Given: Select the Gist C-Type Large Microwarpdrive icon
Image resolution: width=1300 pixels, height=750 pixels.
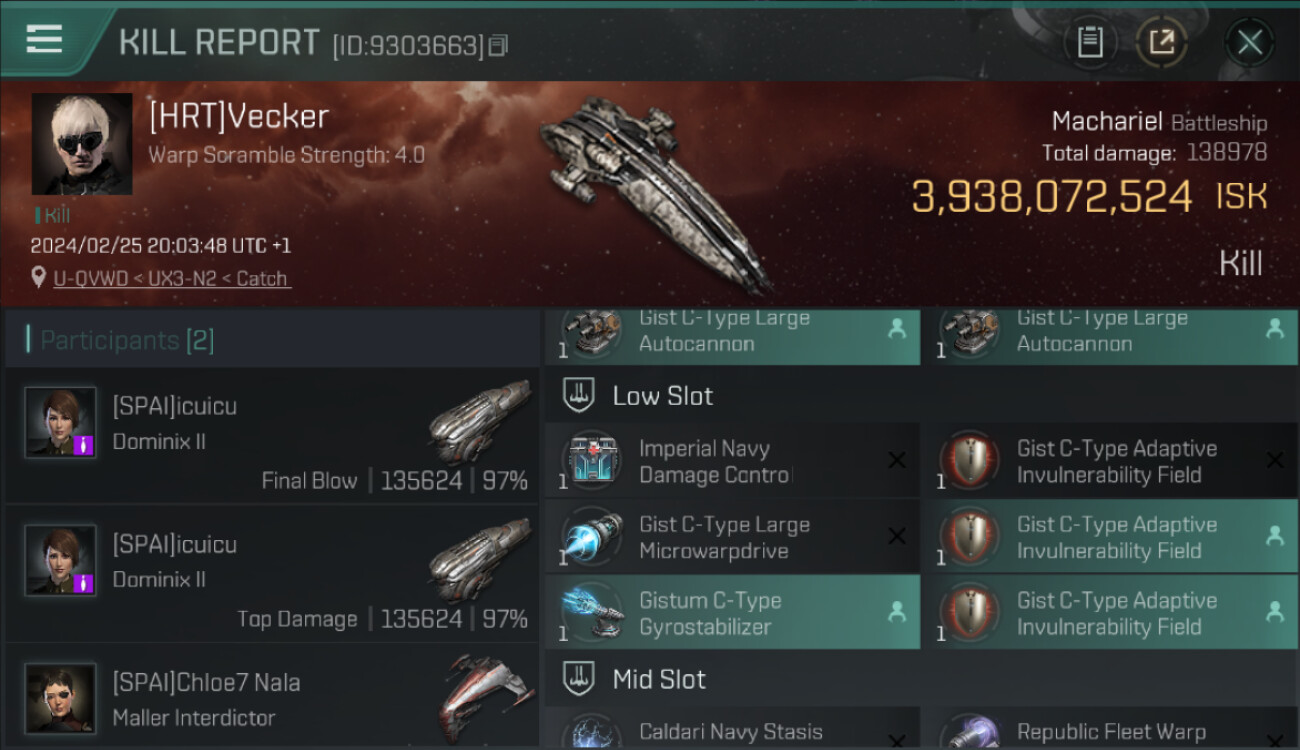Looking at the screenshot, I should coord(591,537).
